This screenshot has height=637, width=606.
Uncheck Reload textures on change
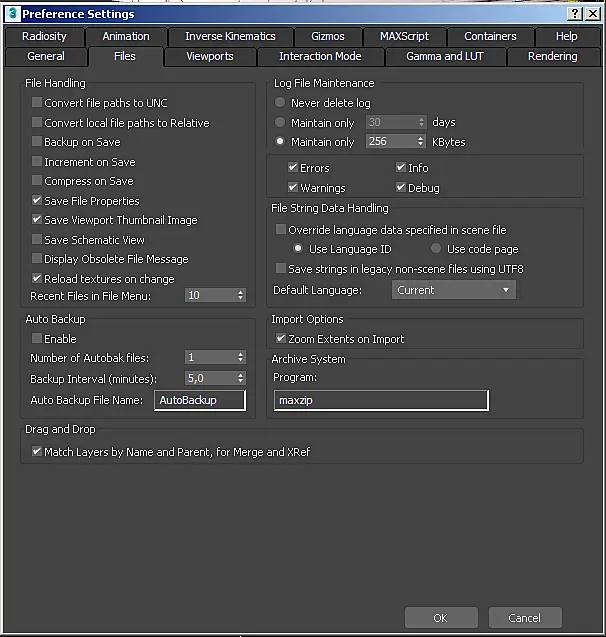click(37, 278)
